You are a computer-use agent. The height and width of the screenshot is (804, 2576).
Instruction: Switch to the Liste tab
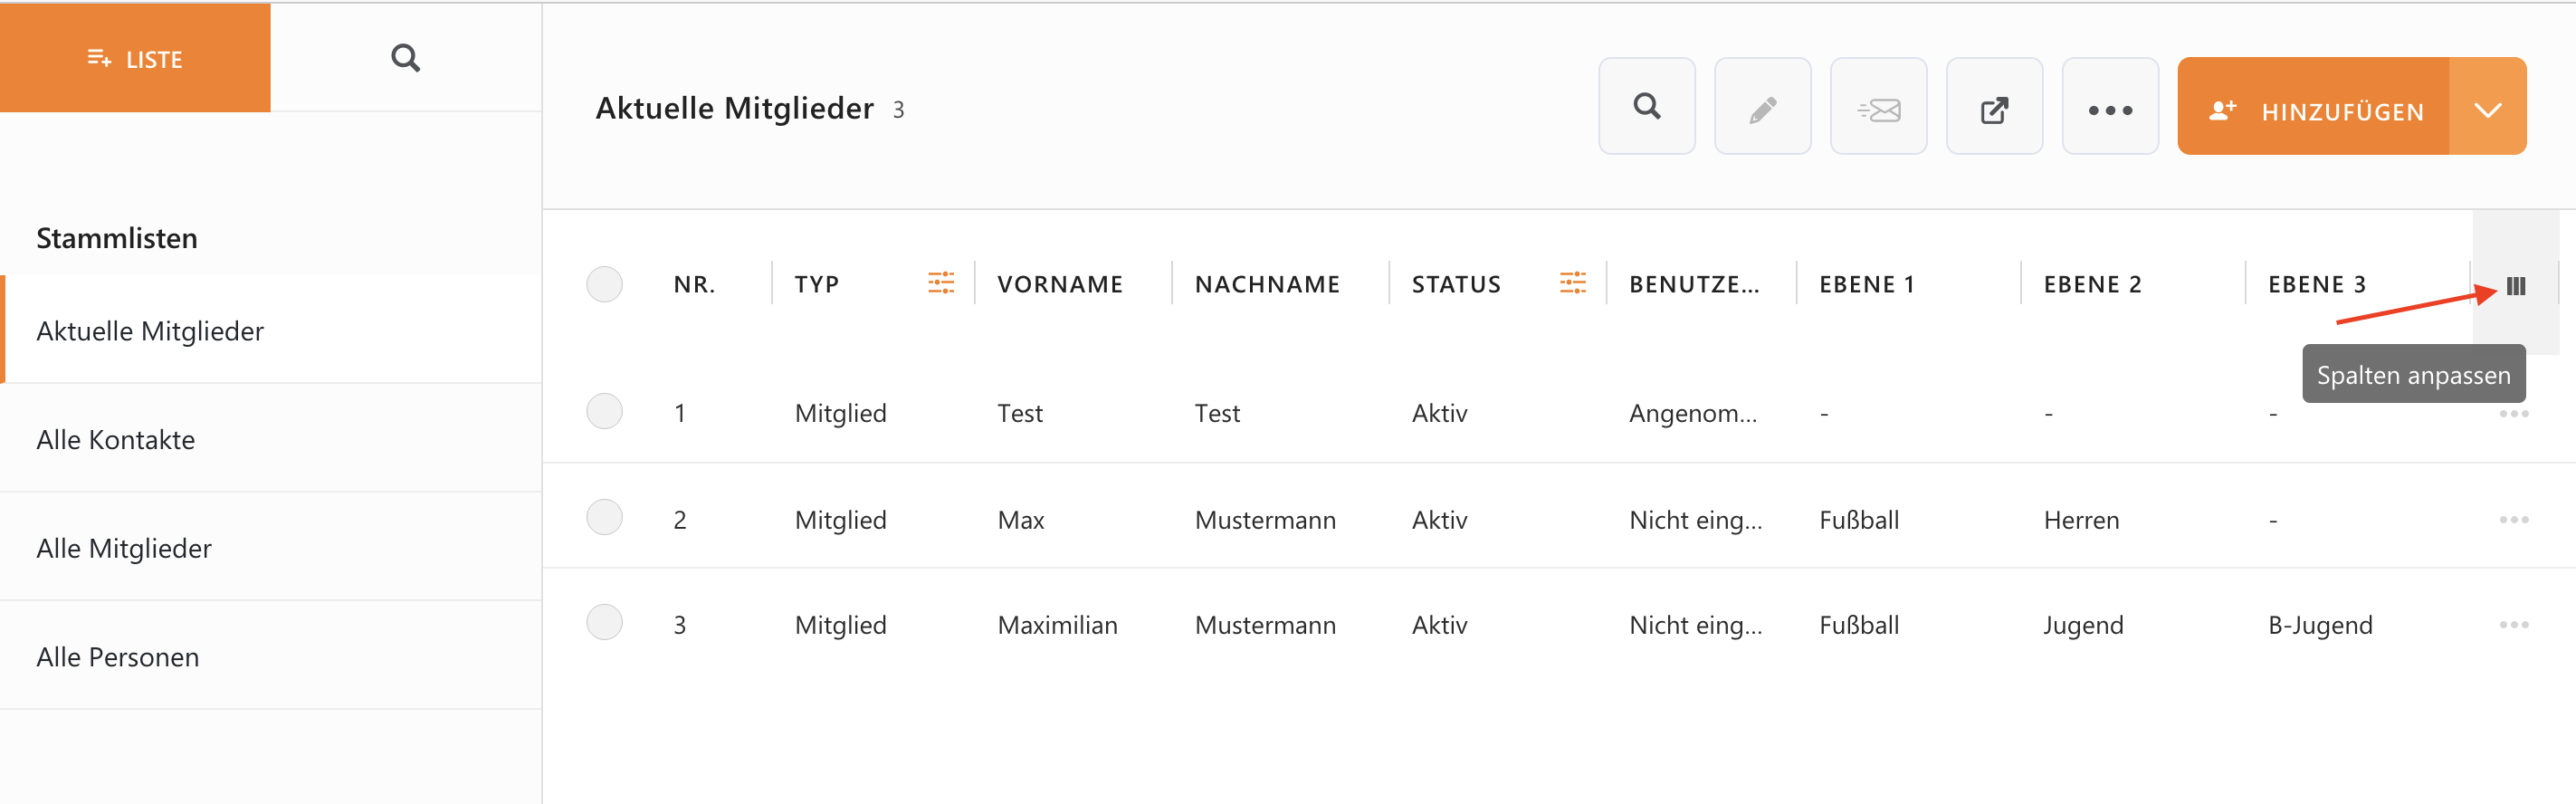[135, 58]
